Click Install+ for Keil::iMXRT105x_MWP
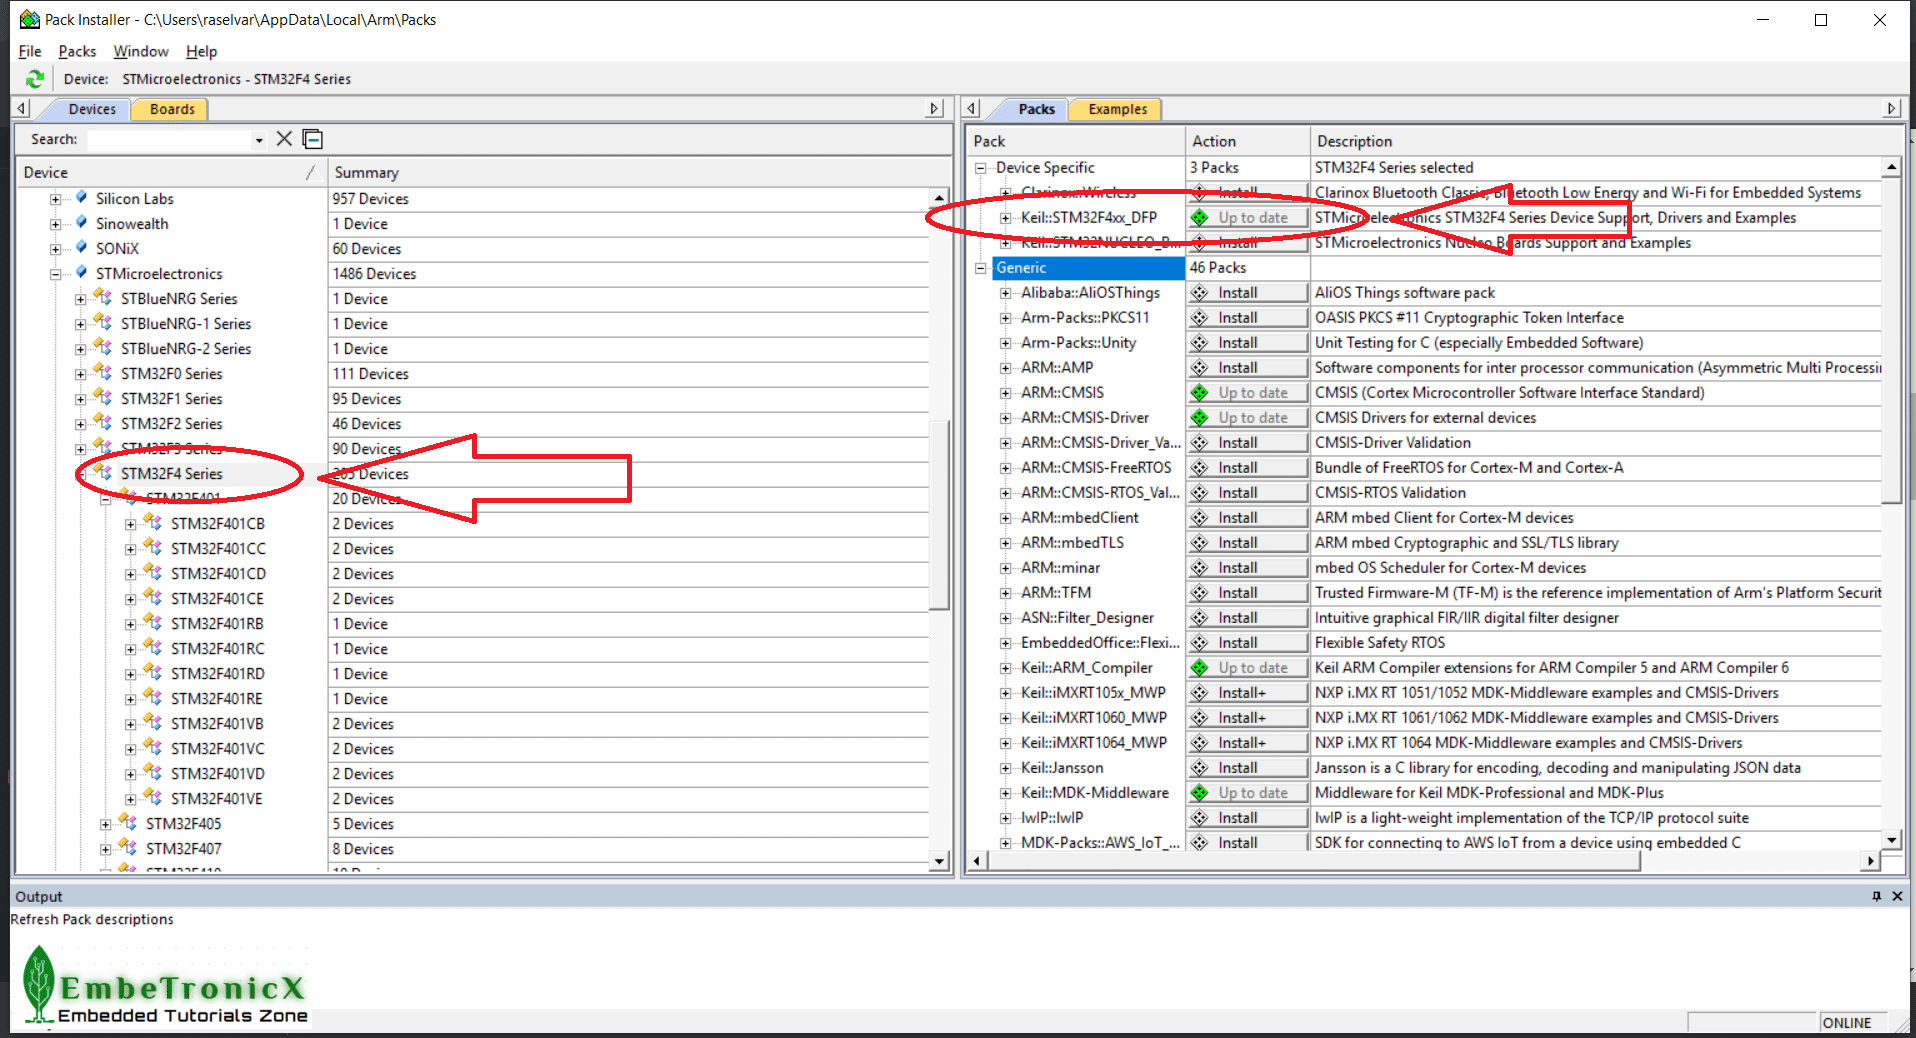The width and height of the screenshot is (1916, 1038). 1248,693
